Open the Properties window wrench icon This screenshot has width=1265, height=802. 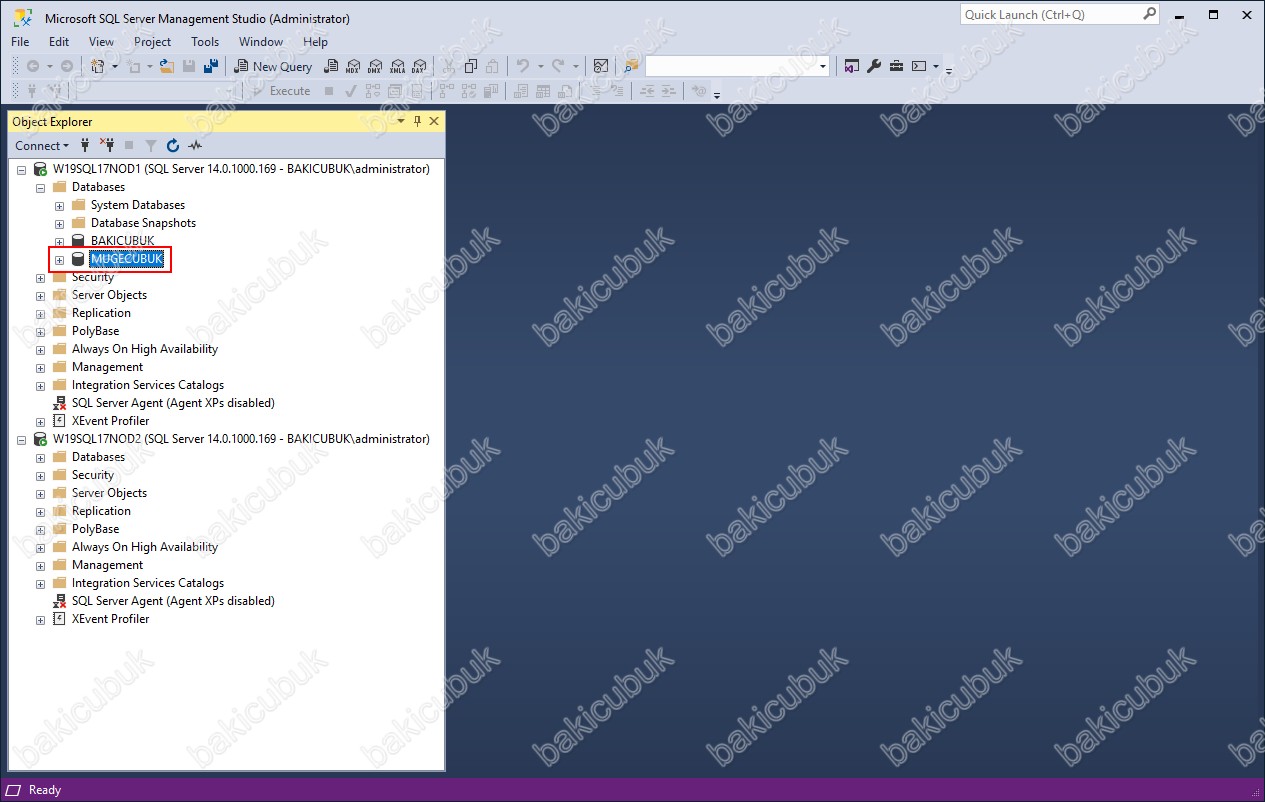tap(873, 66)
